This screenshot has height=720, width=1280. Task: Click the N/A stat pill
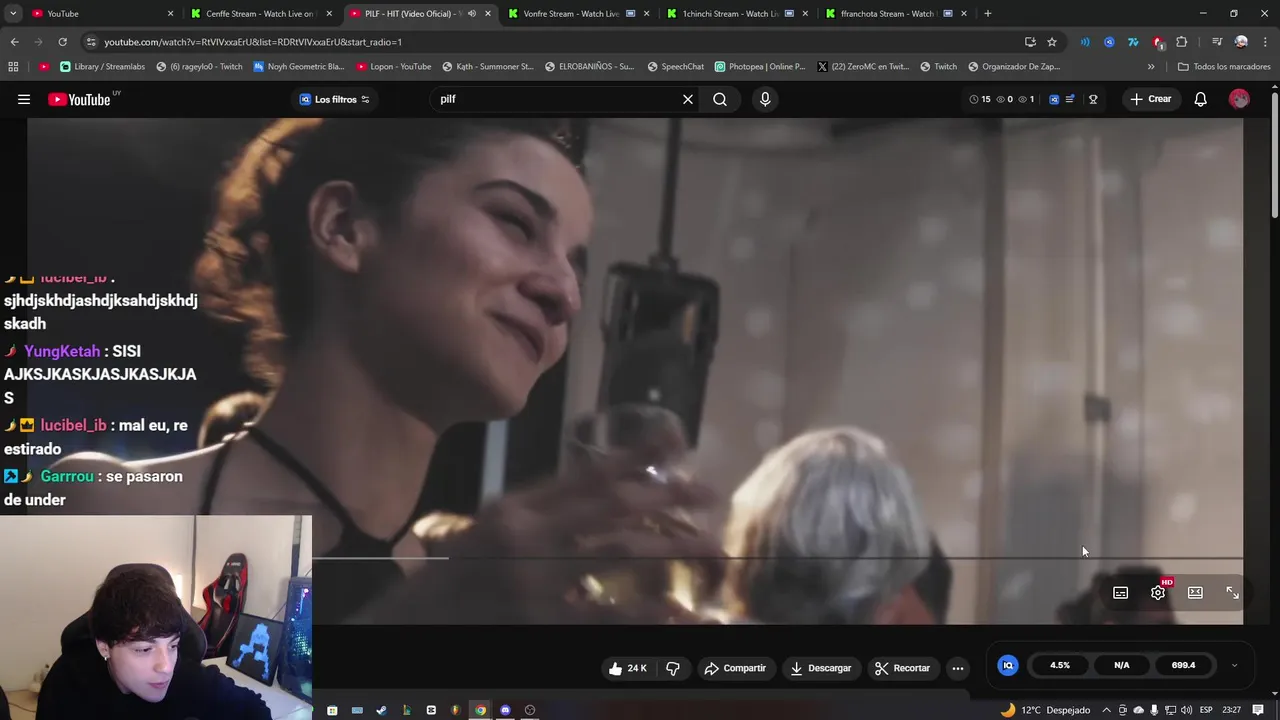[1122, 665]
